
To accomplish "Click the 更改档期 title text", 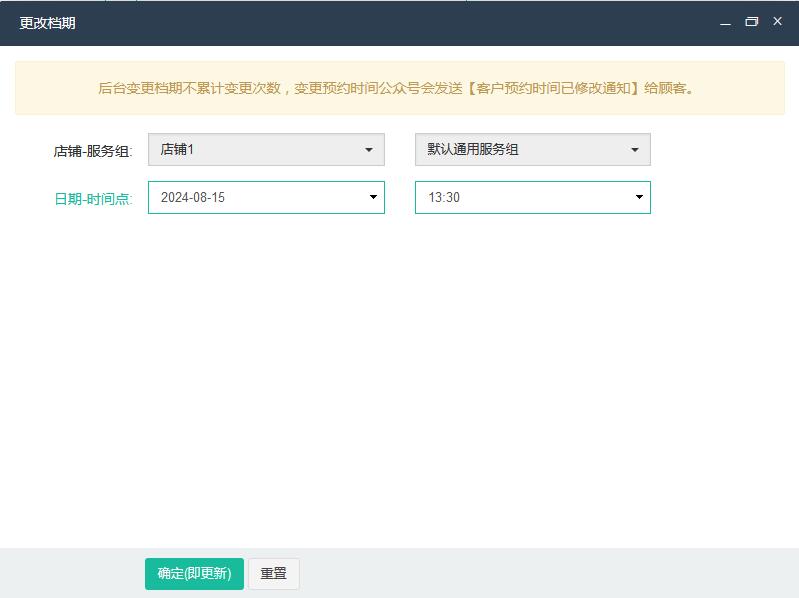I will 47,22.
